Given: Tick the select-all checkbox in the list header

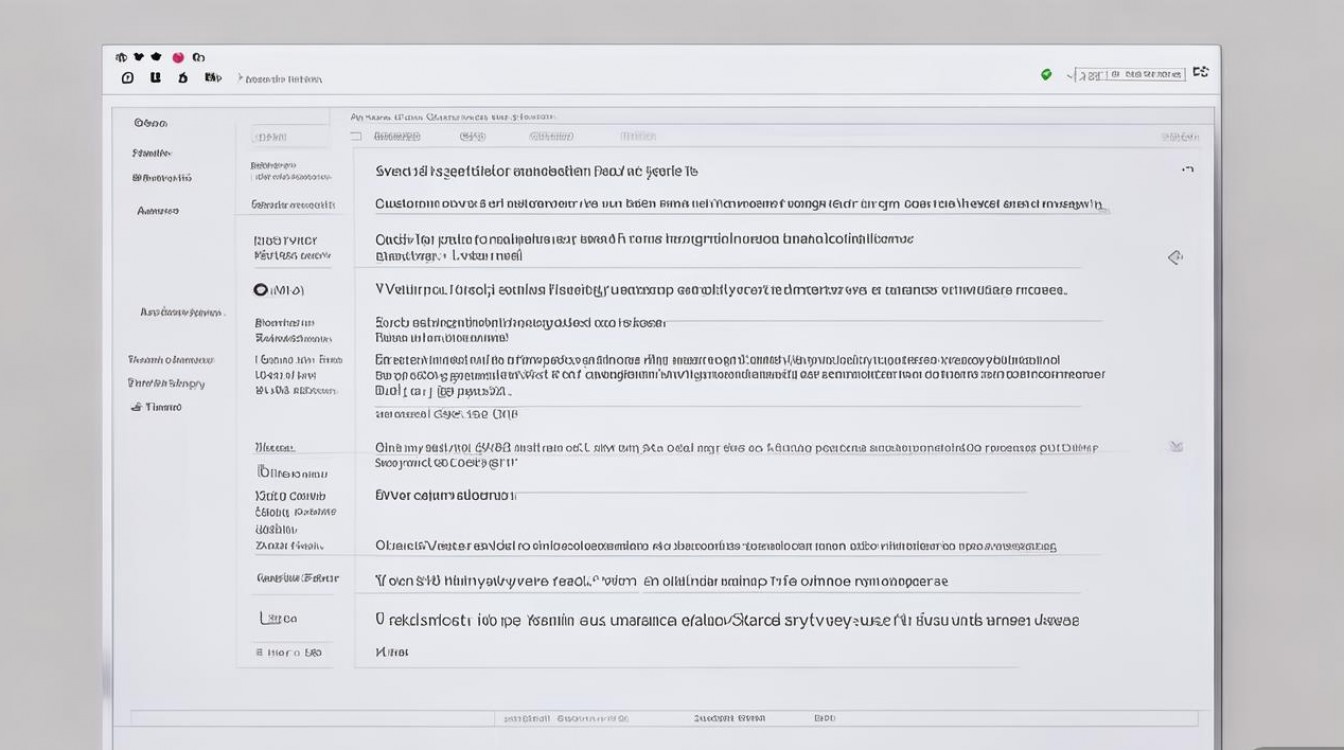Looking at the screenshot, I should click(356, 136).
